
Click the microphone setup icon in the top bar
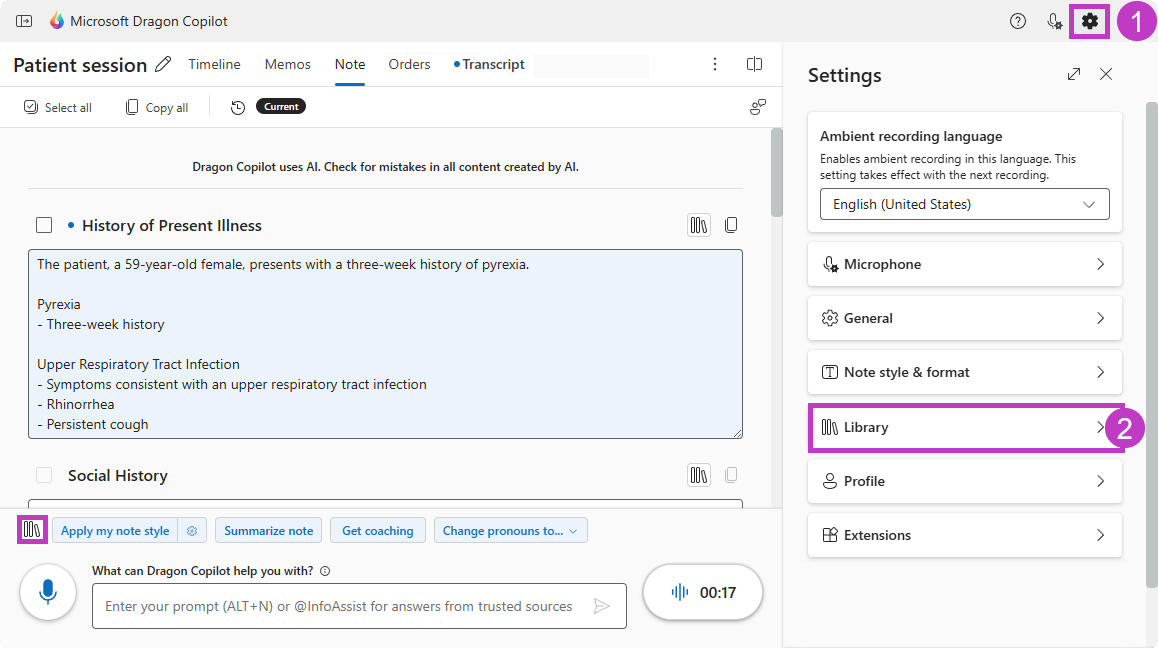click(x=1054, y=20)
